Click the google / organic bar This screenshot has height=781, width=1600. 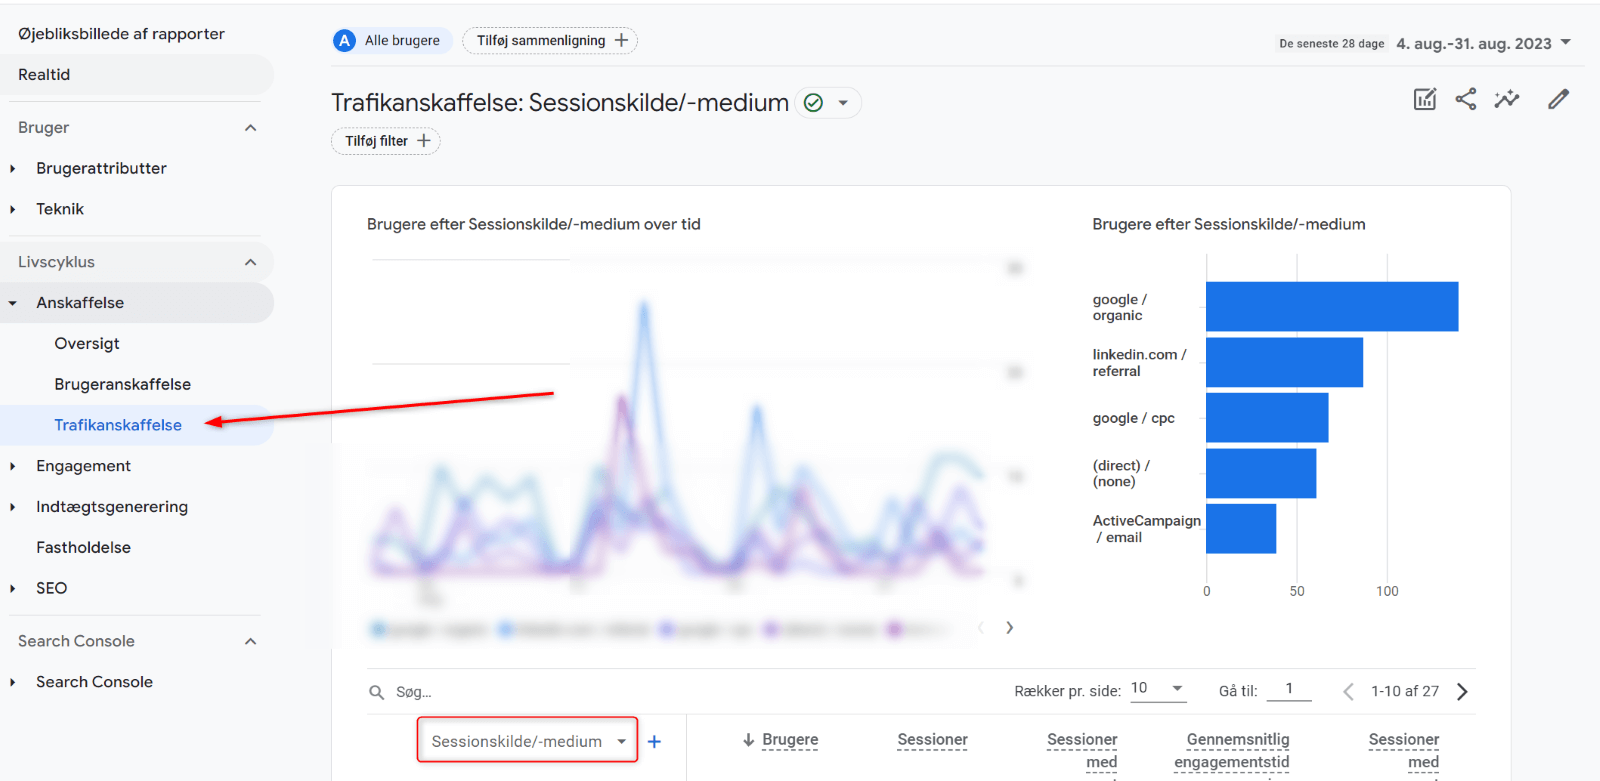[x=1331, y=307]
